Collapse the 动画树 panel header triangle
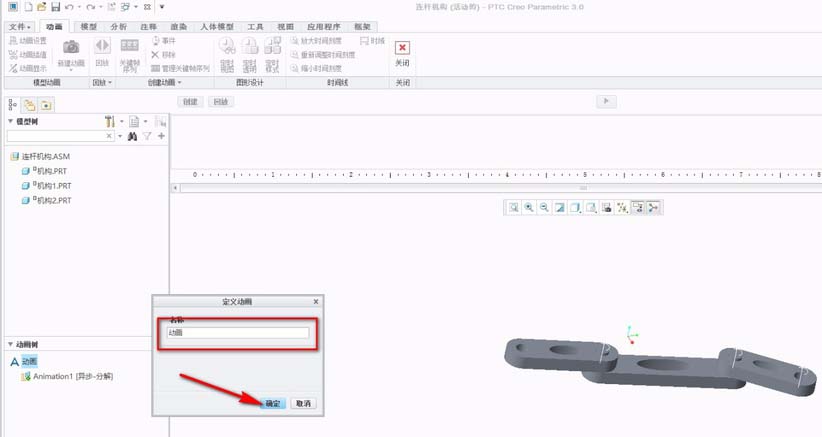The width and height of the screenshot is (822, 437). pos(10,344)
